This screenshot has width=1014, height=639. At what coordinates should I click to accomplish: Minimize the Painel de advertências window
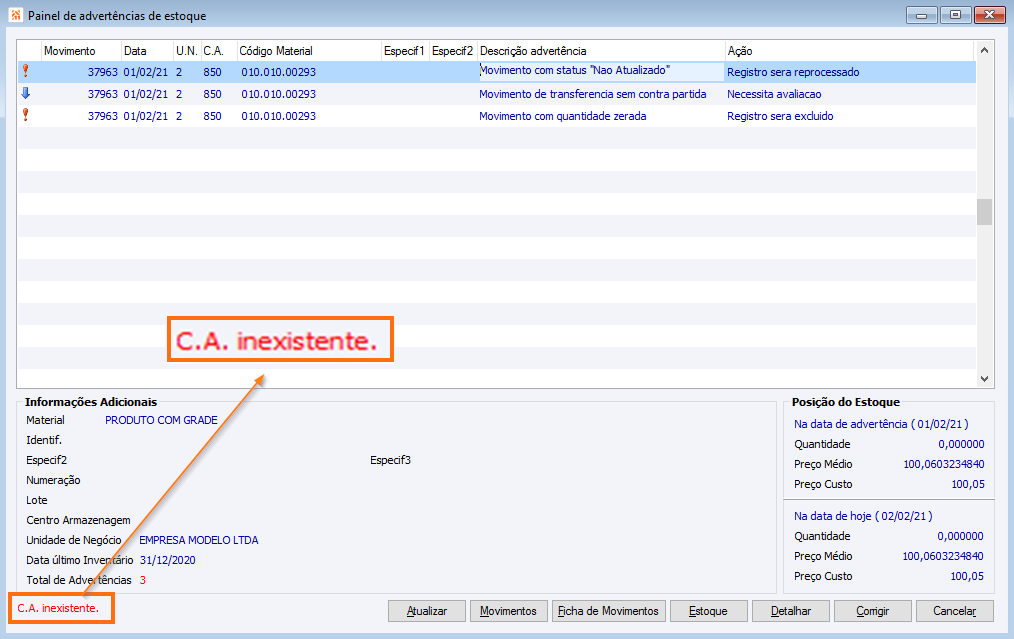[x=922, y=15]
